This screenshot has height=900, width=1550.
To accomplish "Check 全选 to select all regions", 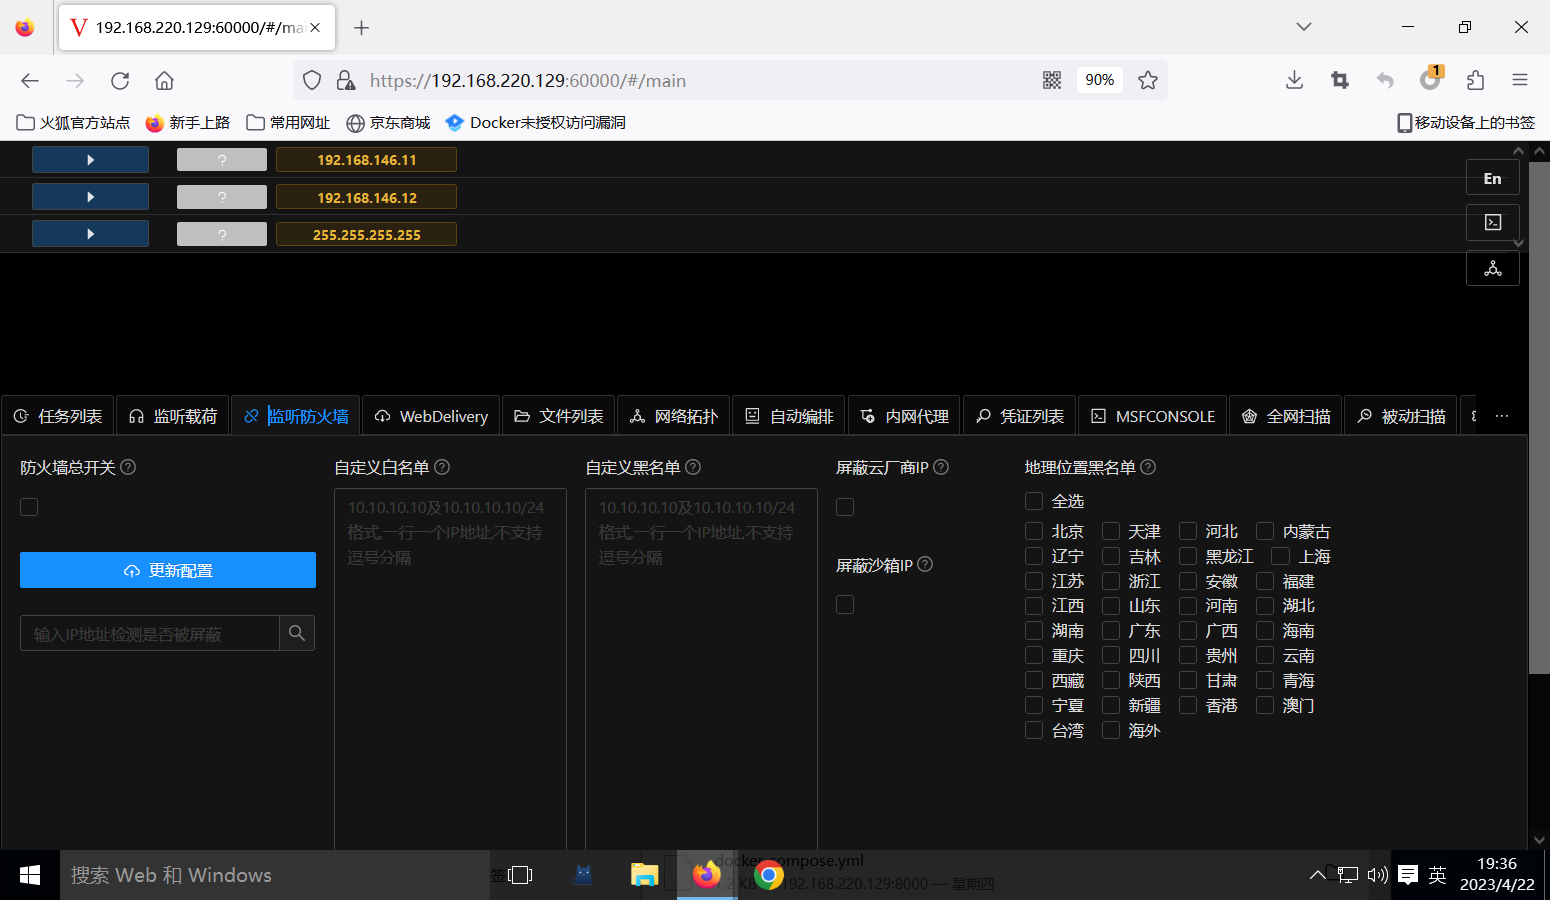I will pos(1033,500).
